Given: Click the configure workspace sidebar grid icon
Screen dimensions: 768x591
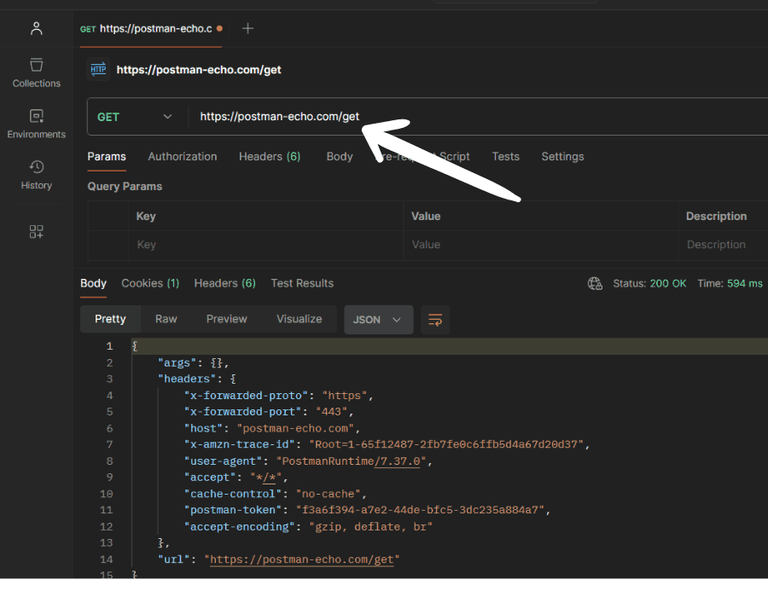Looking at the screenshot, I should tap(36, 232).
